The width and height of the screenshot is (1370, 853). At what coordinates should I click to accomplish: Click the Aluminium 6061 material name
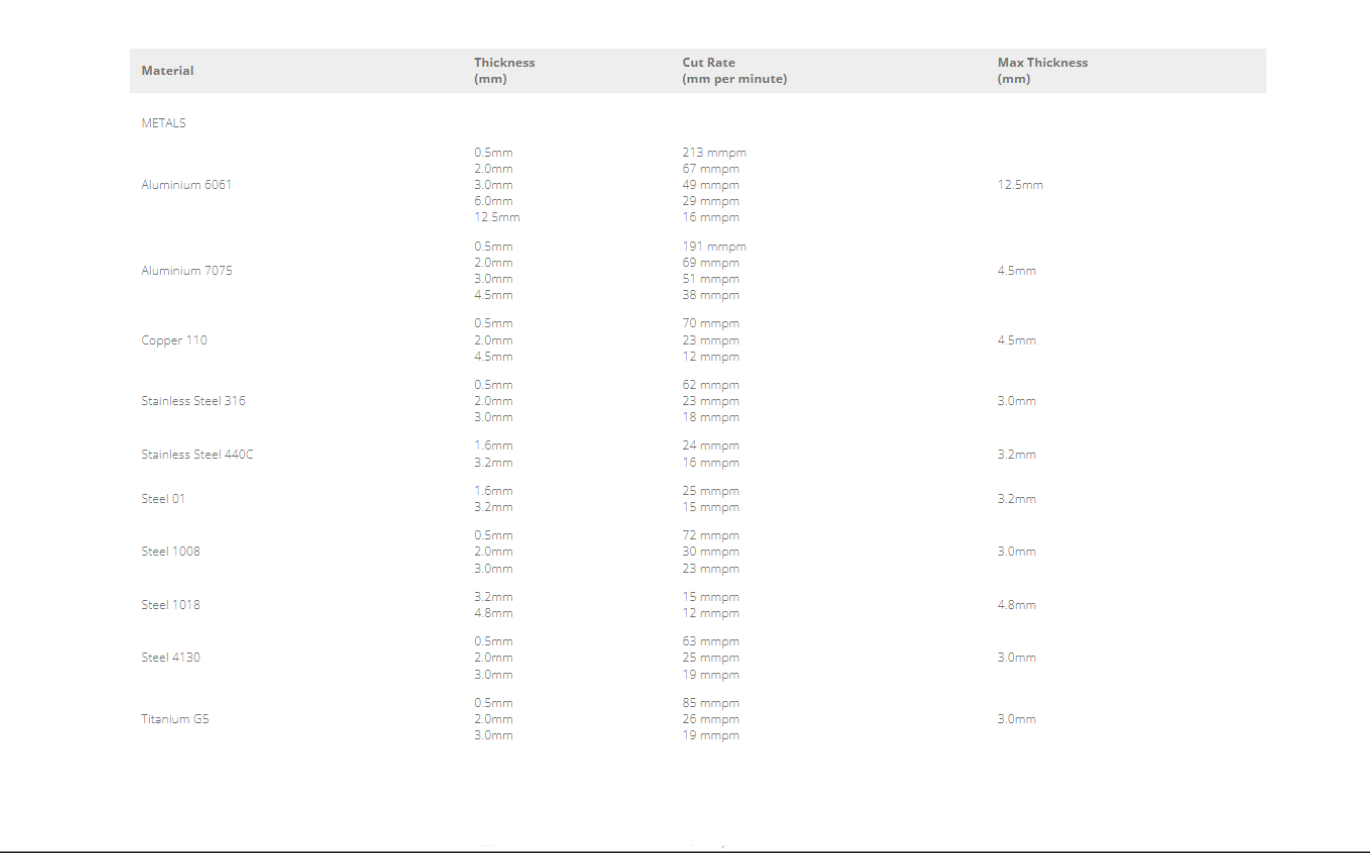[x=186, y=185]
